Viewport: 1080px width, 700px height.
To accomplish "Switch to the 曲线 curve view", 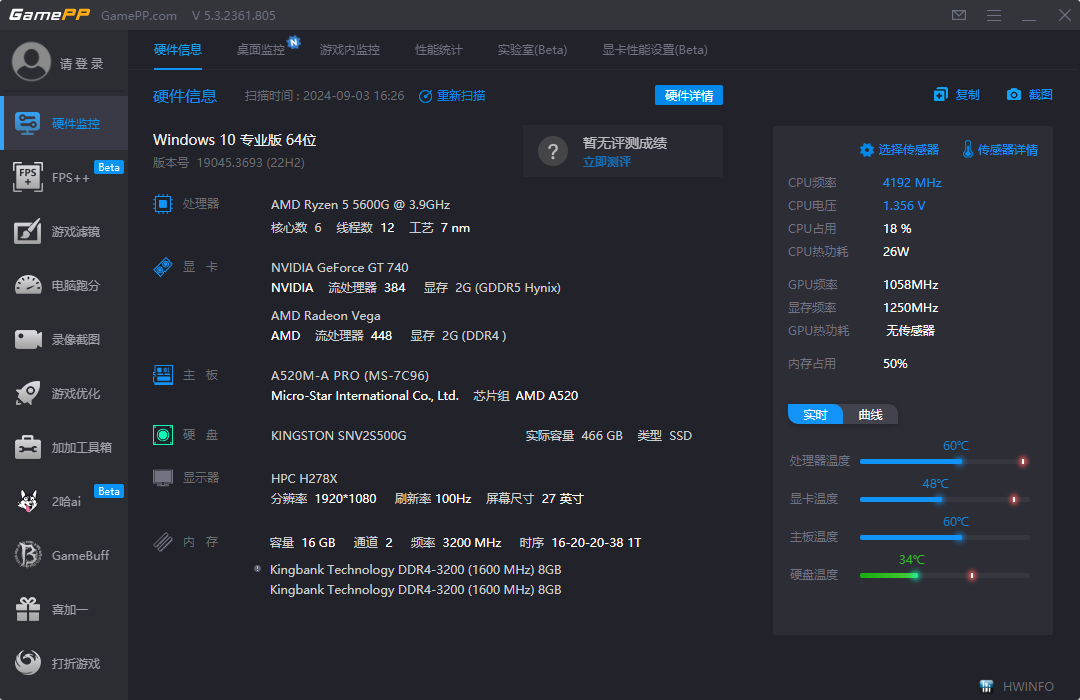I will pyautogui.click(x=872, y=413).
